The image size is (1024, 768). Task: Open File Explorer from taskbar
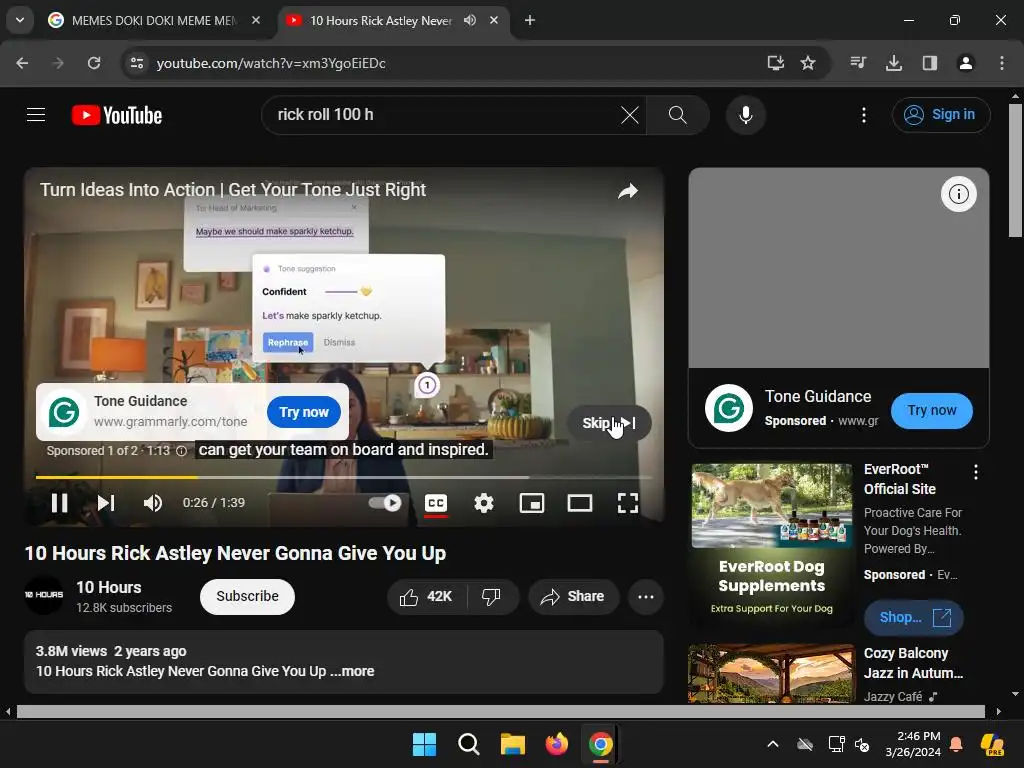[x=513, y=744]
